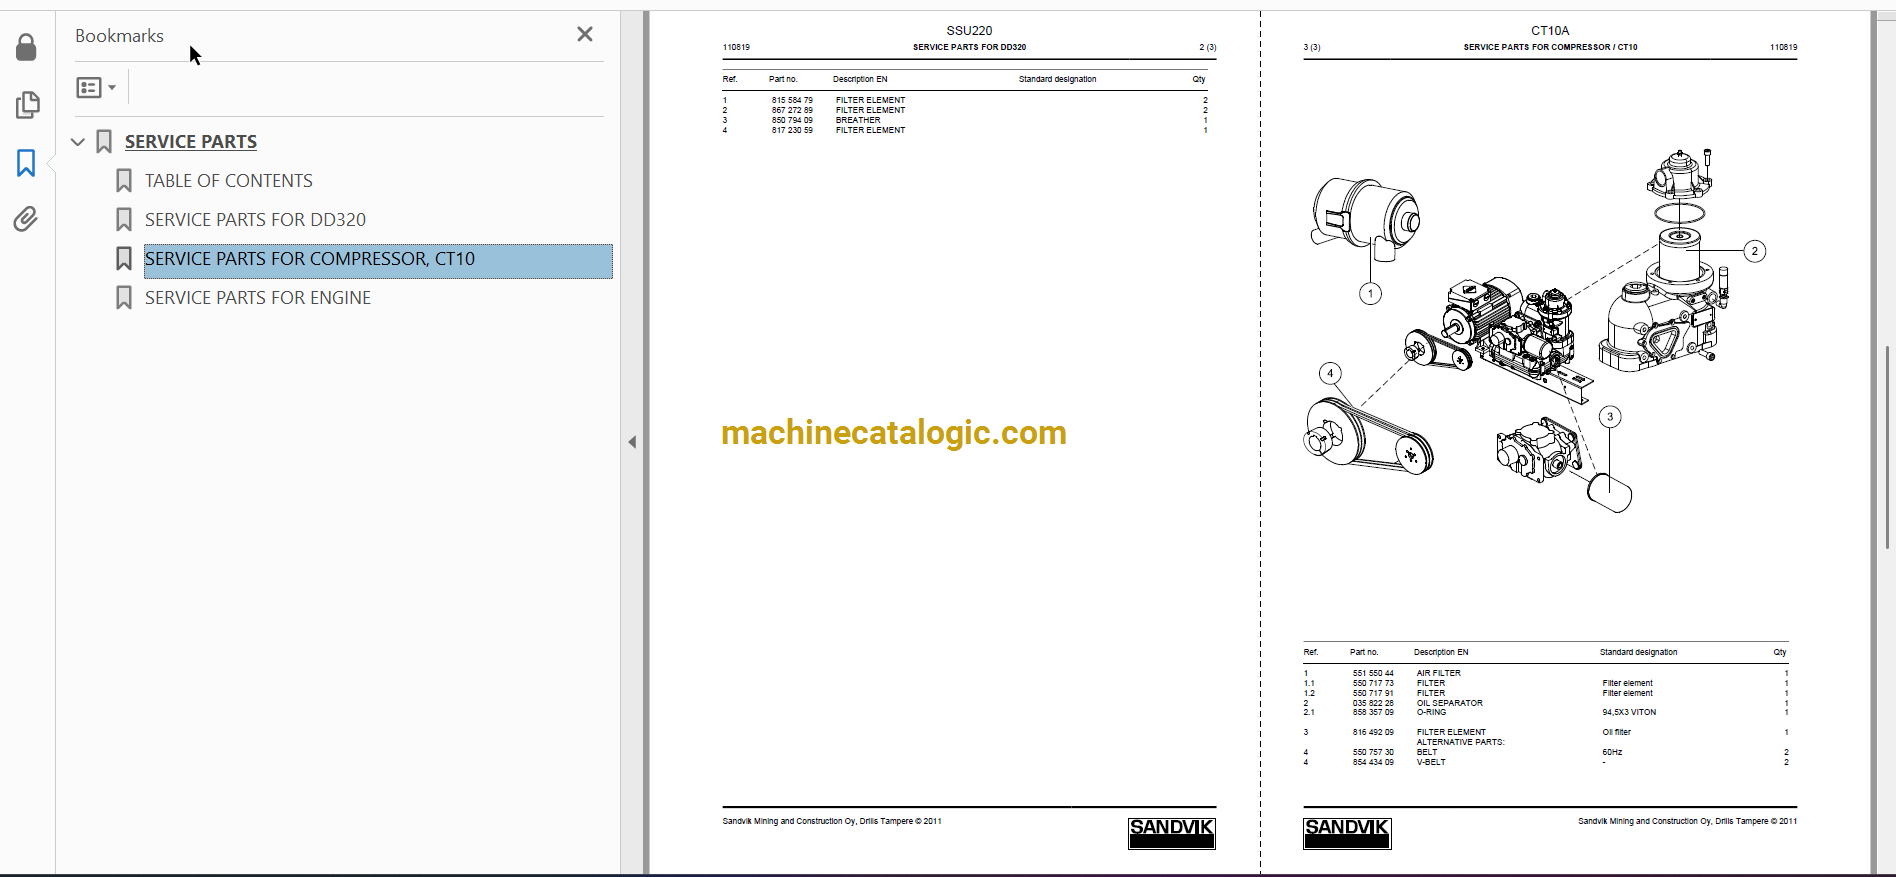
Task: Click the vertical document scrollbar thumb
Action: click(x=1887, y=447)
